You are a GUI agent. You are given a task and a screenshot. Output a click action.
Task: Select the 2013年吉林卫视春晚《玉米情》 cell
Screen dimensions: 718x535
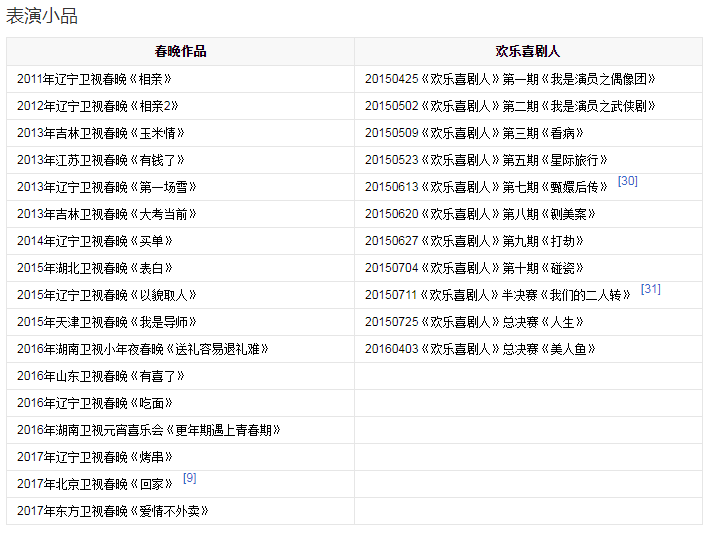pos(101,133)
